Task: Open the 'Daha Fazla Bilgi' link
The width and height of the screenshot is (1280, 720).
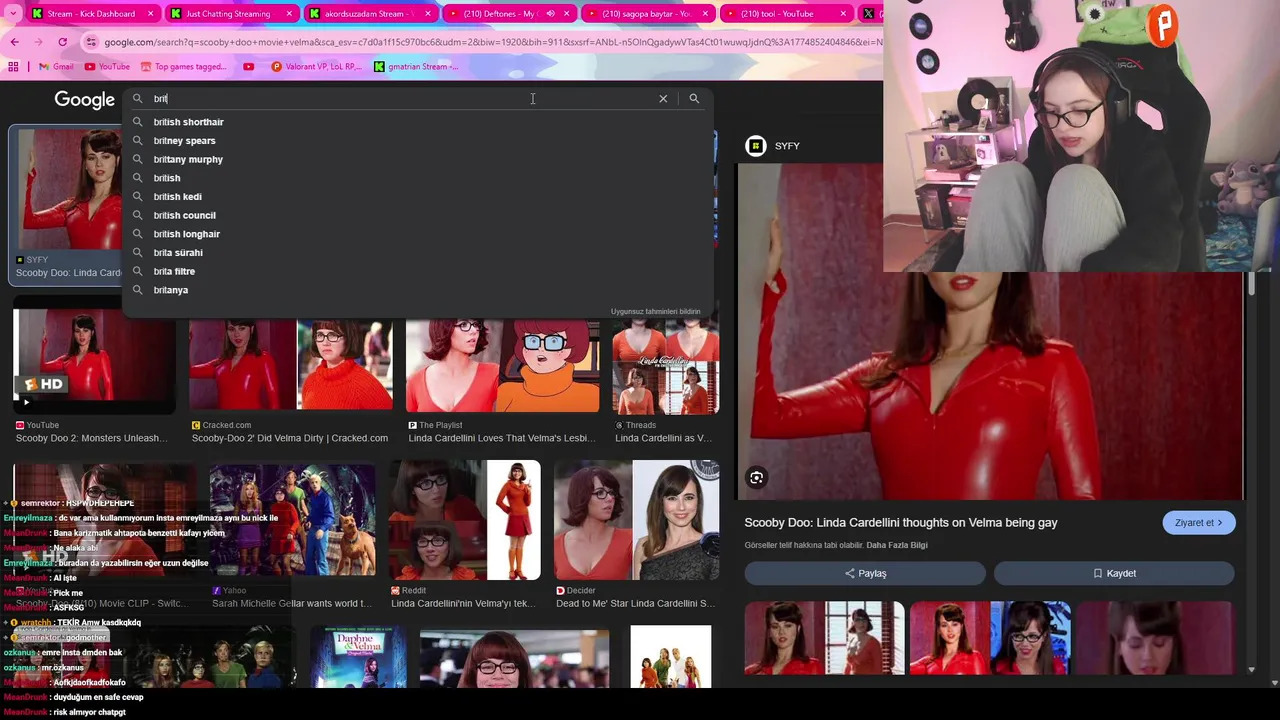Action: pos(897,545)
